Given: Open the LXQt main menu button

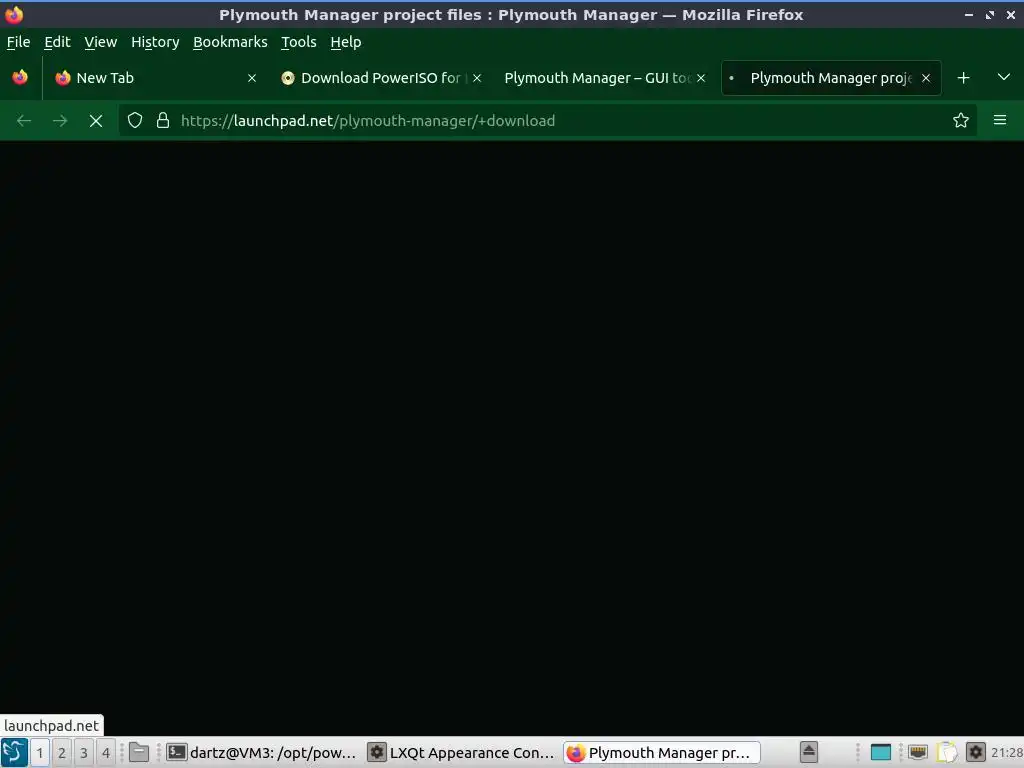Looking at the screenshot, I should [x=14, y=753].
